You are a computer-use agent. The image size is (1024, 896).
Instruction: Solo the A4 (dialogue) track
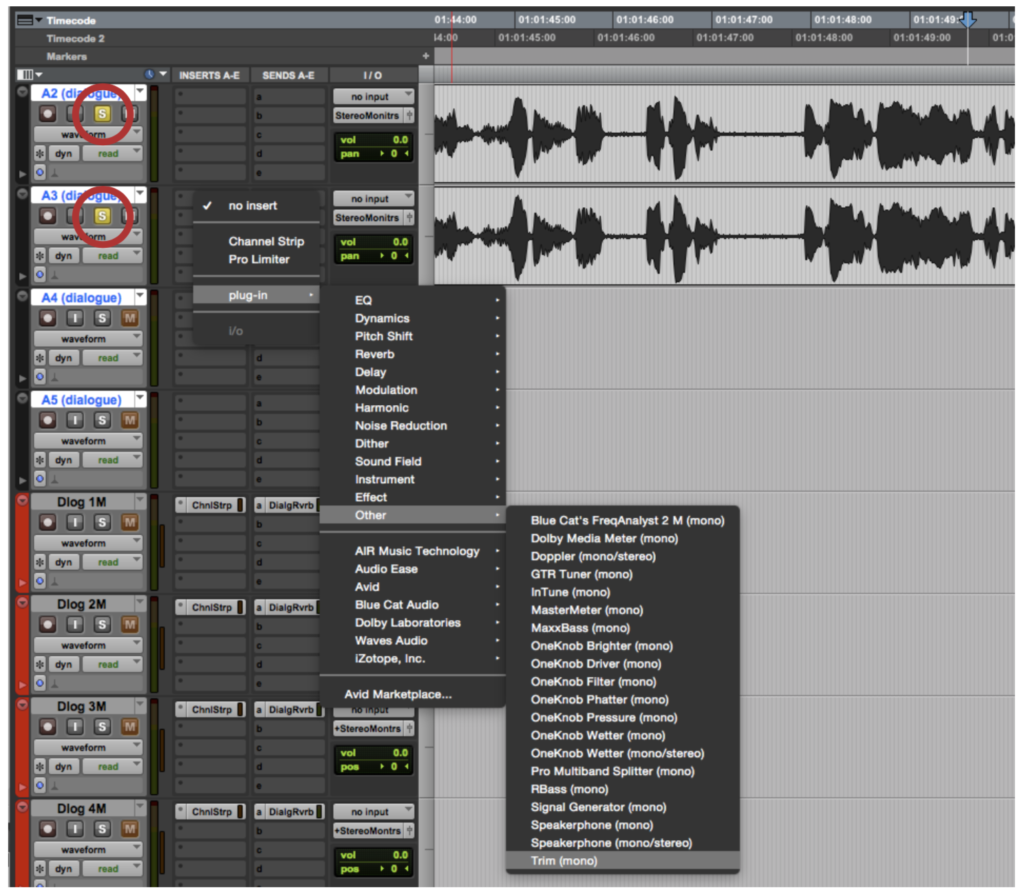coord(102,318)
